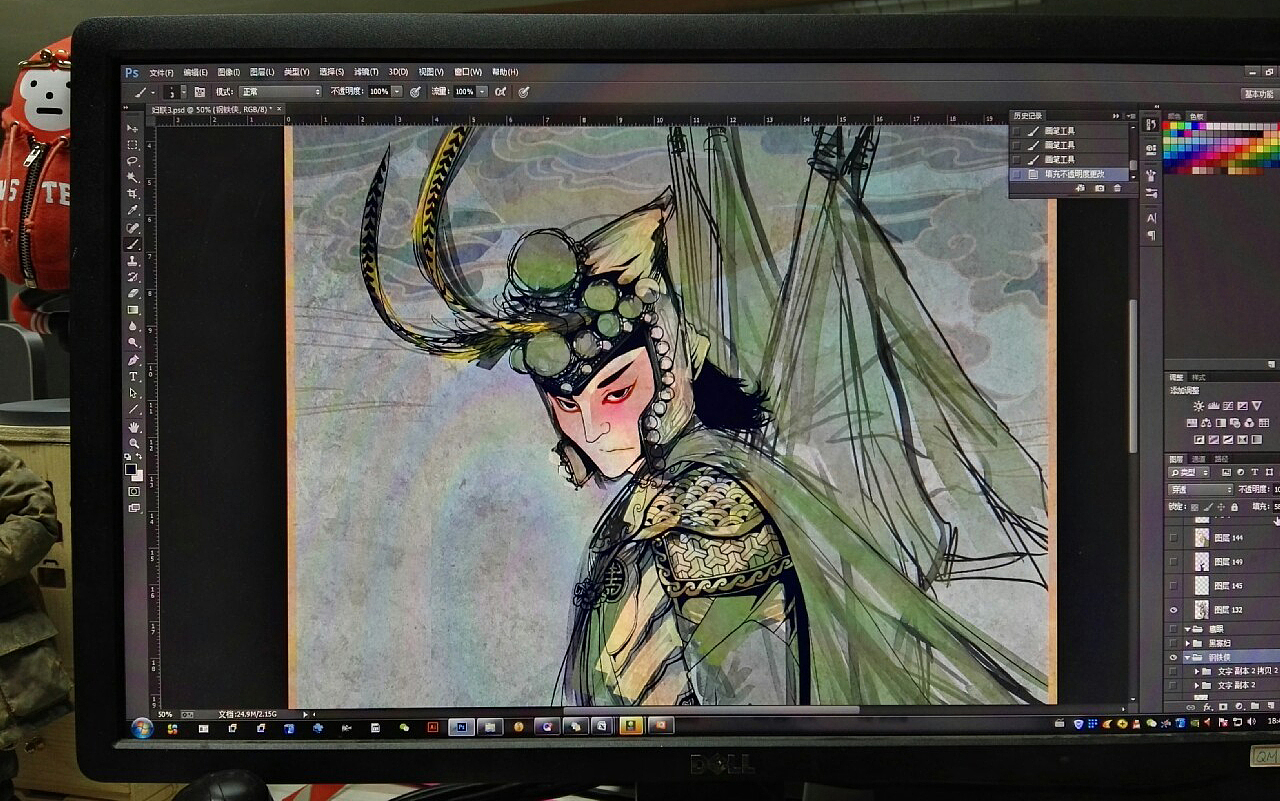1280x801 pixels.
Task: Open the 视图(V) menu
Action: click(431, 73)
